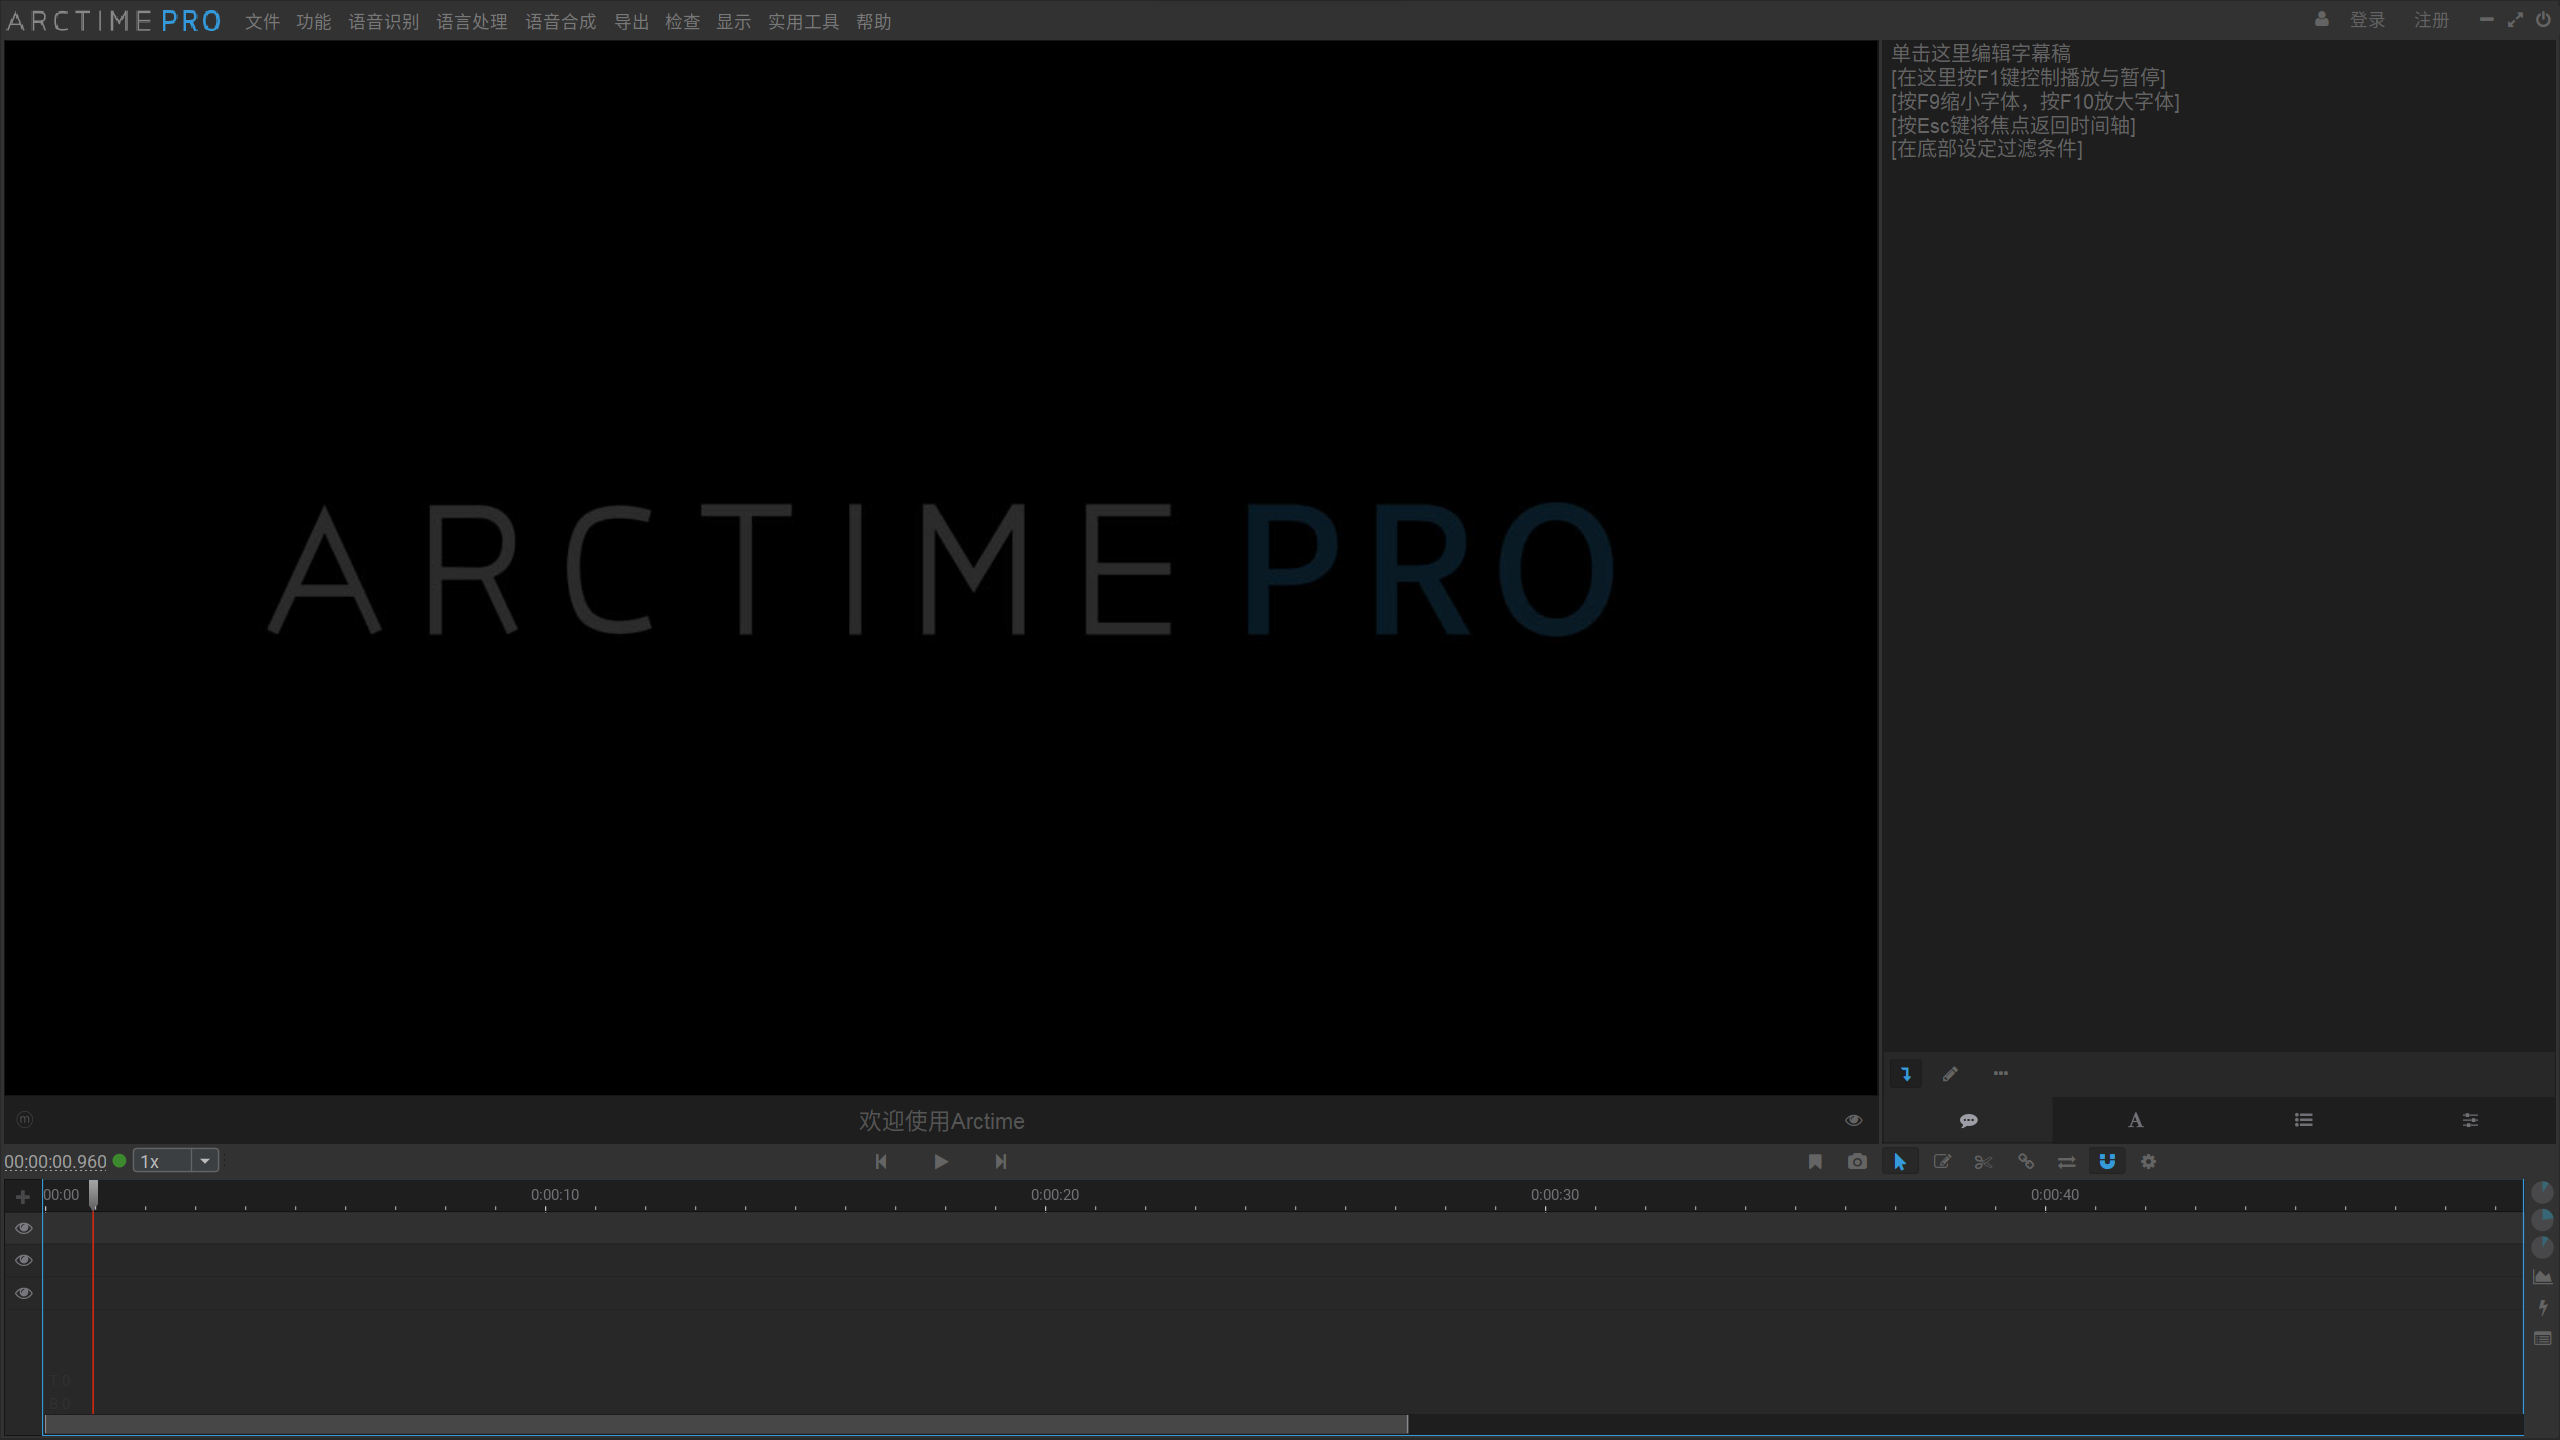The height and width of the screenshot is (1440, 2560).
Task: Toggle first track visibility eye
Action: coord(24,1228)
